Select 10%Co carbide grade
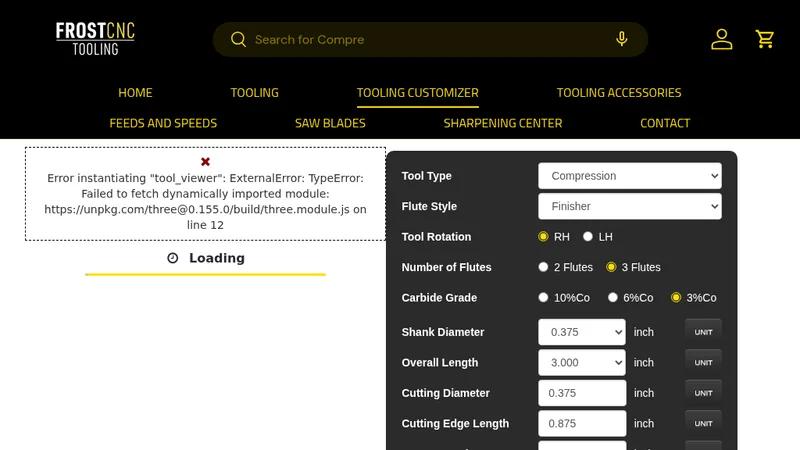This screenshot has height=450, width=800. point(543,297)
